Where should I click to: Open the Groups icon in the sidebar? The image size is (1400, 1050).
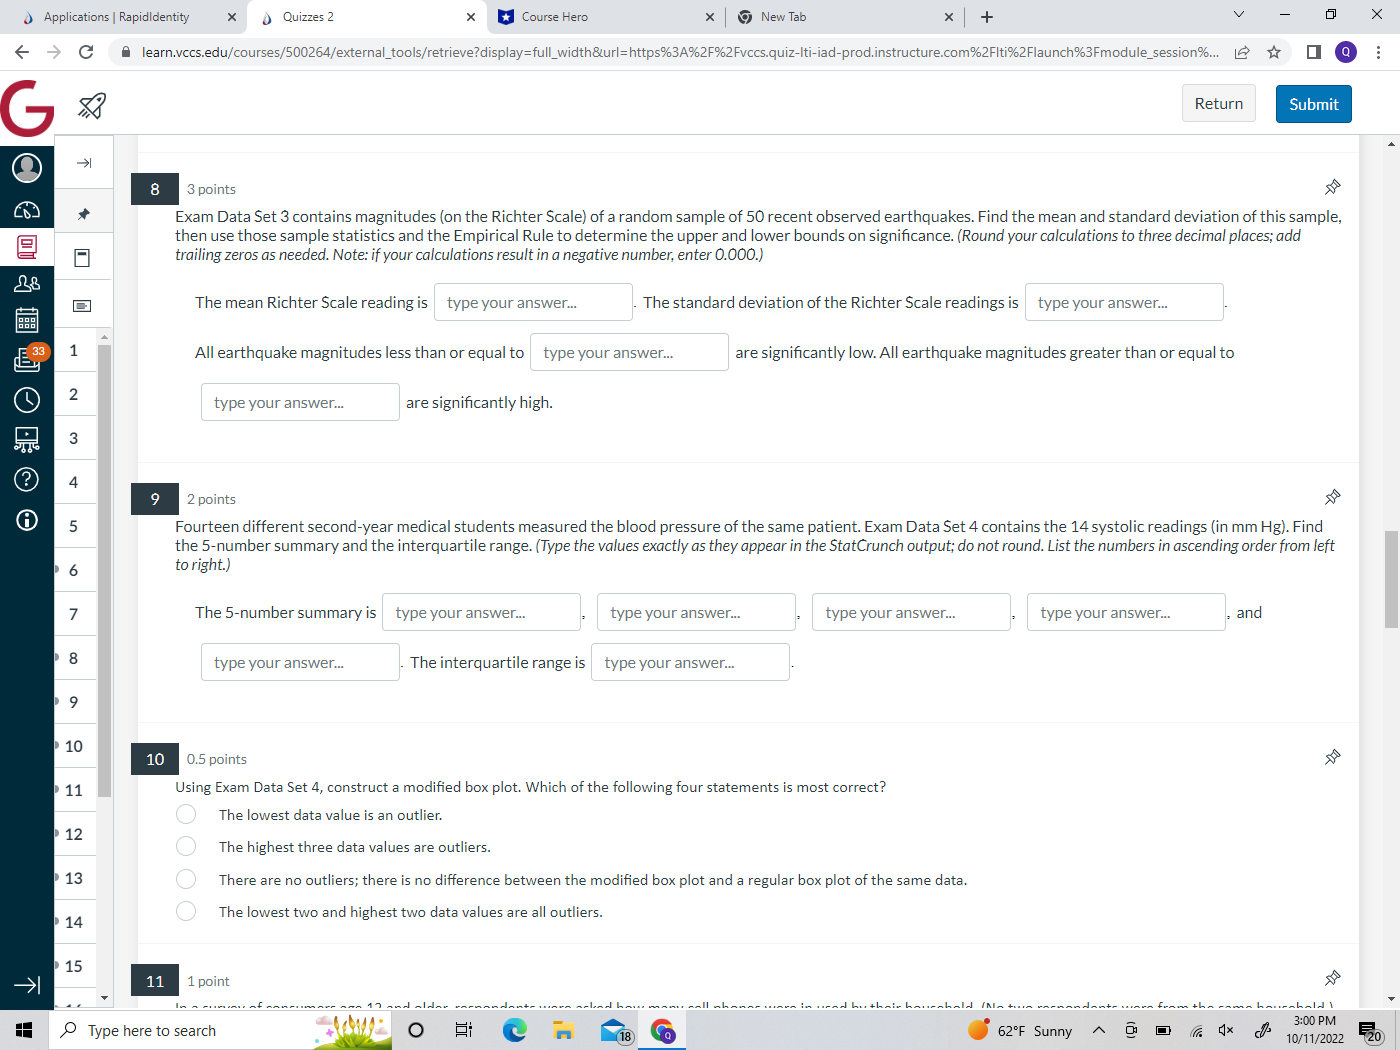tap(27, 283)
